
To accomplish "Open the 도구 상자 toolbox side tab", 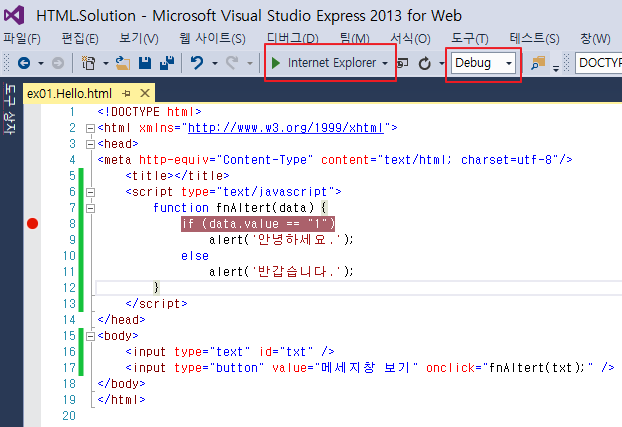I will tap(10, 110).
